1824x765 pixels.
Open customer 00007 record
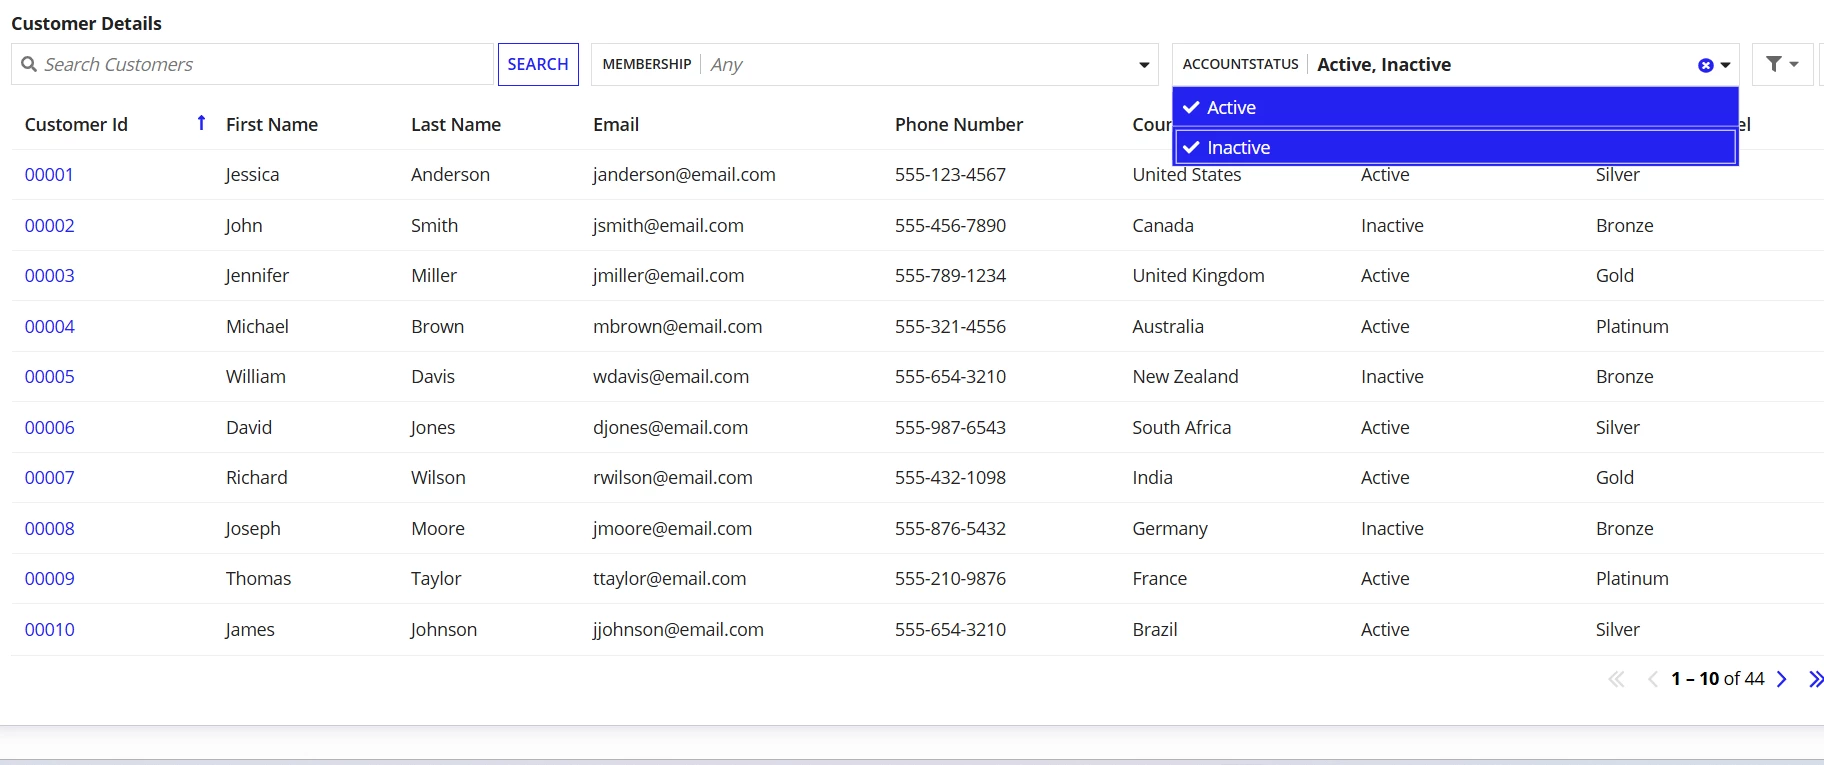[49, 477]
